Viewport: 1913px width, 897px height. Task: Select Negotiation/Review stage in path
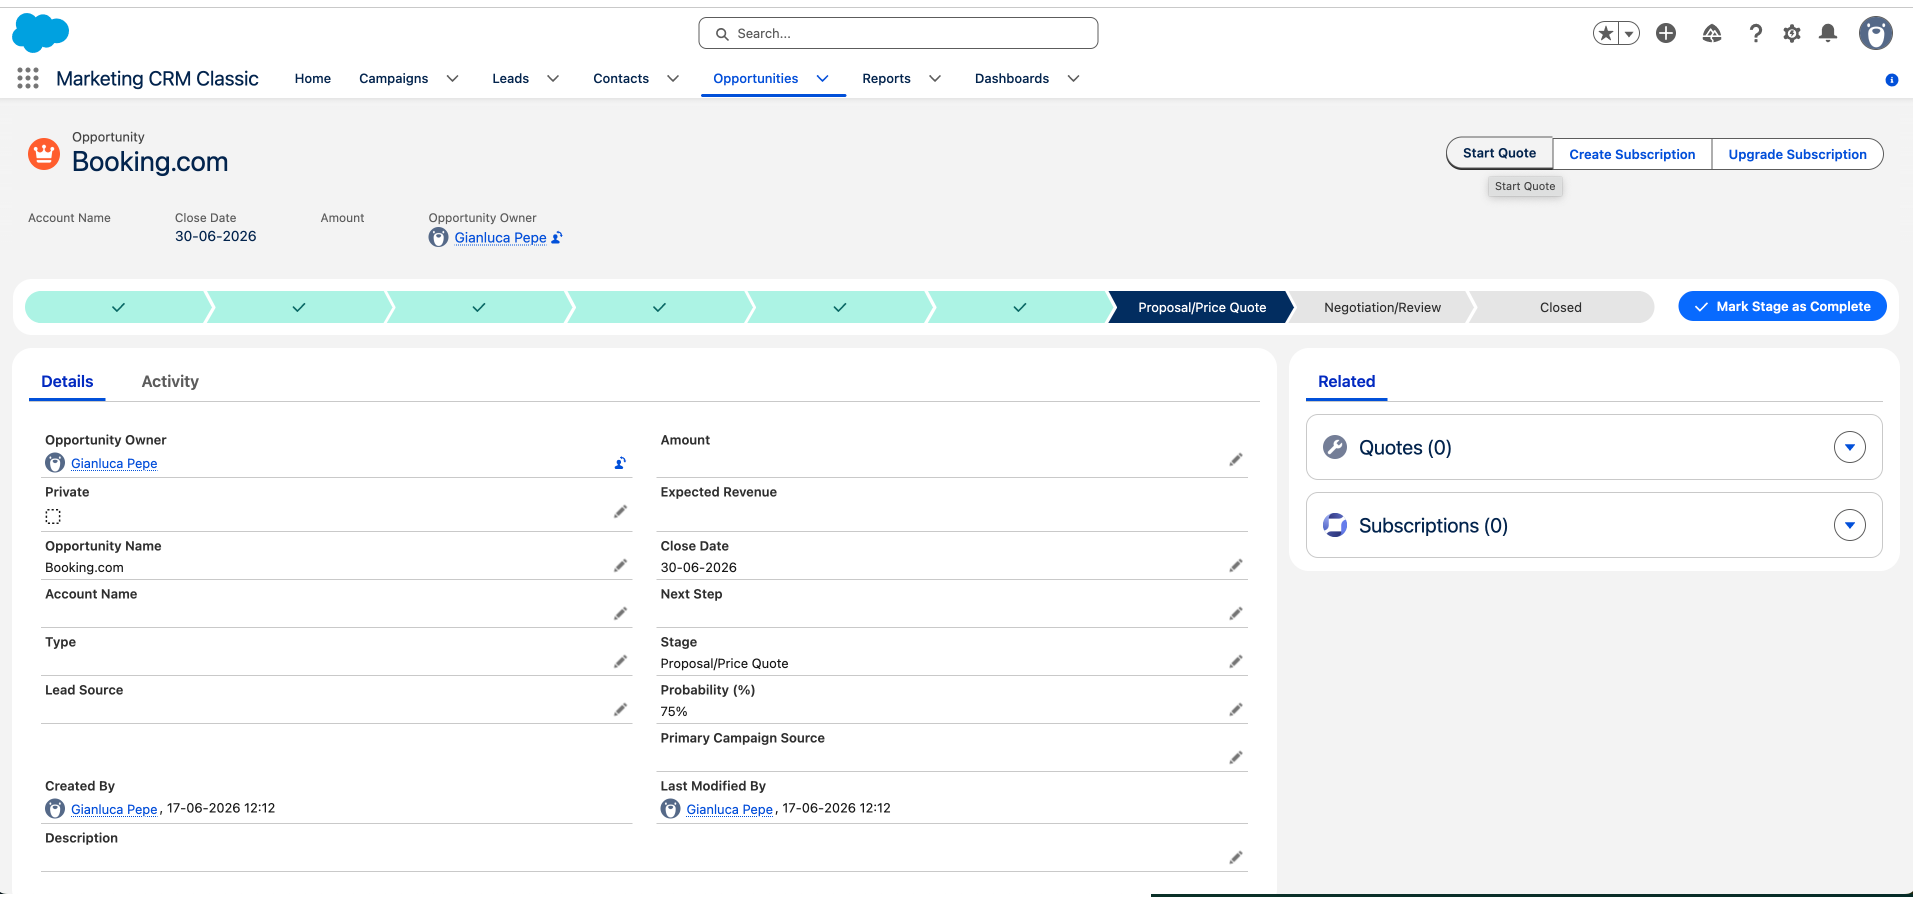pos(1382,307)
